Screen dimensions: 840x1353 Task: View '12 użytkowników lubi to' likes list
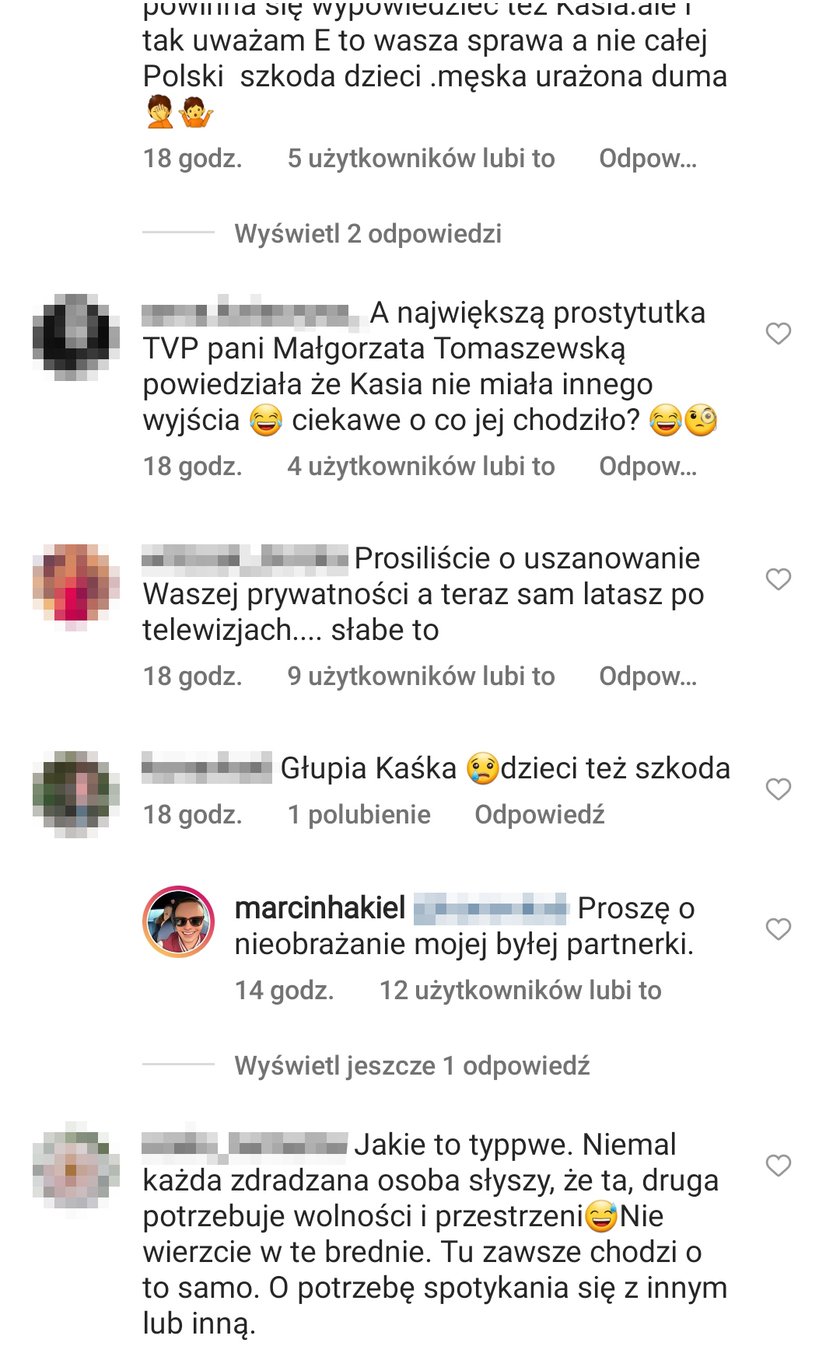pyautogui.click(x=520, y=991)
